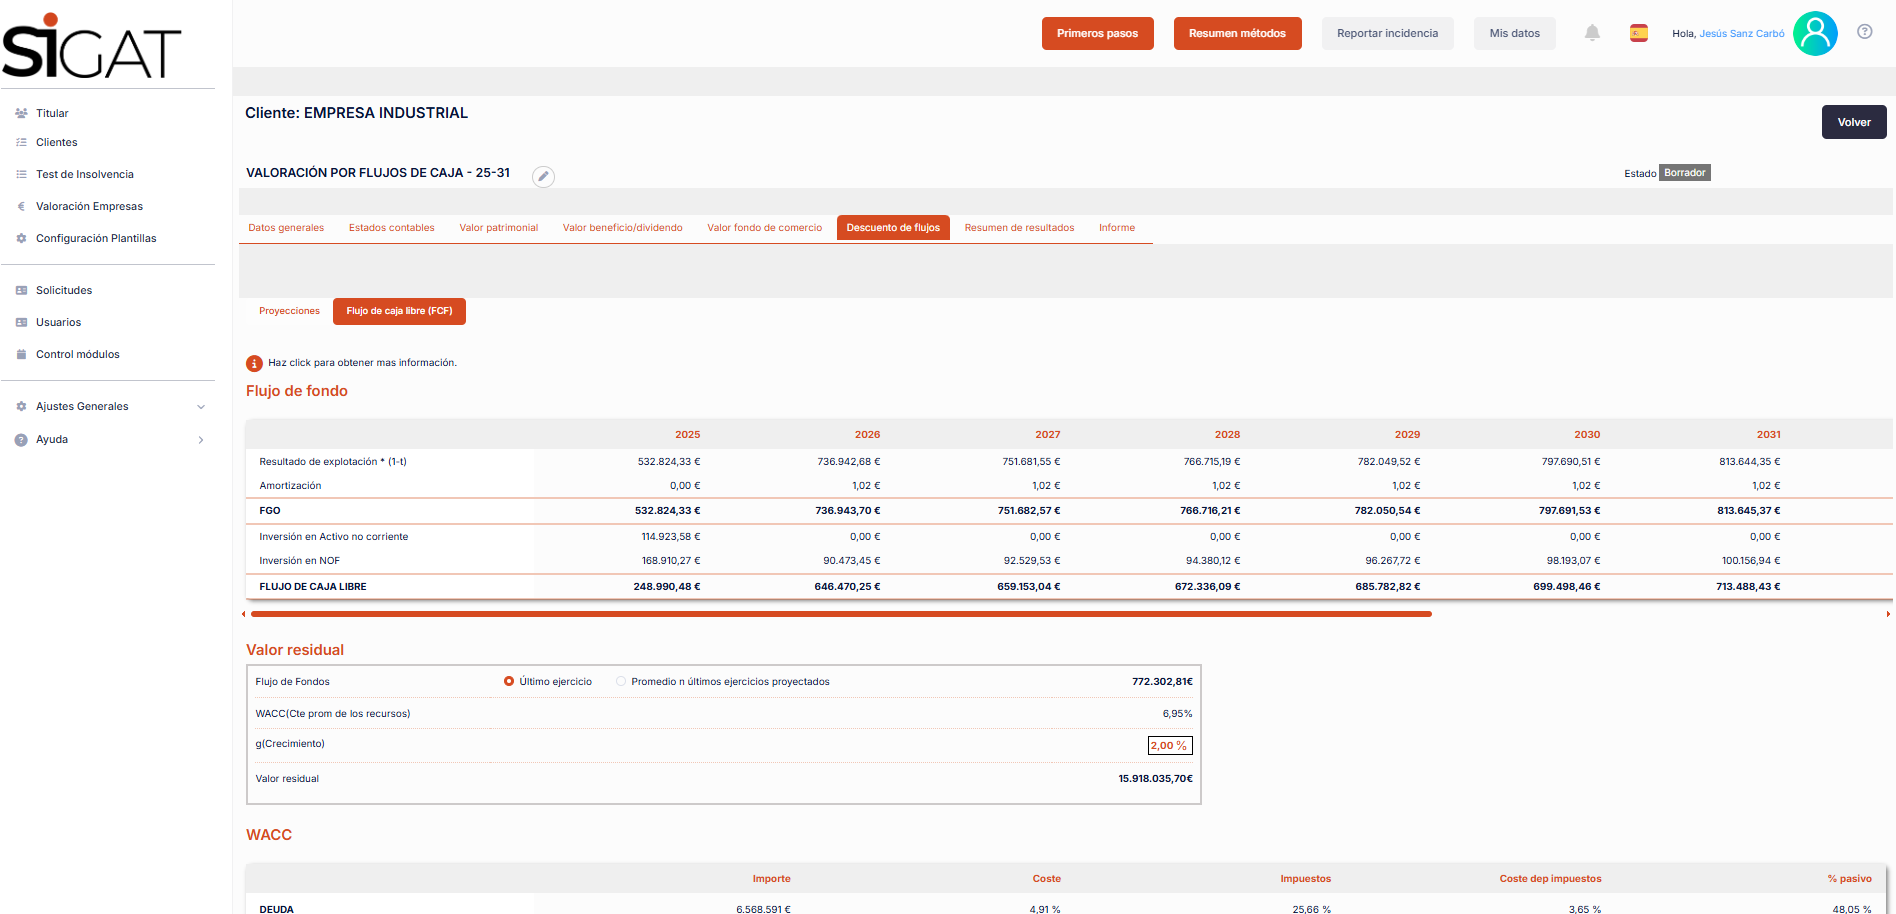Click the g(Crecimiento) percentage input field
The width and height of the screenshot is (1896, 914).
click(1169, 745)
